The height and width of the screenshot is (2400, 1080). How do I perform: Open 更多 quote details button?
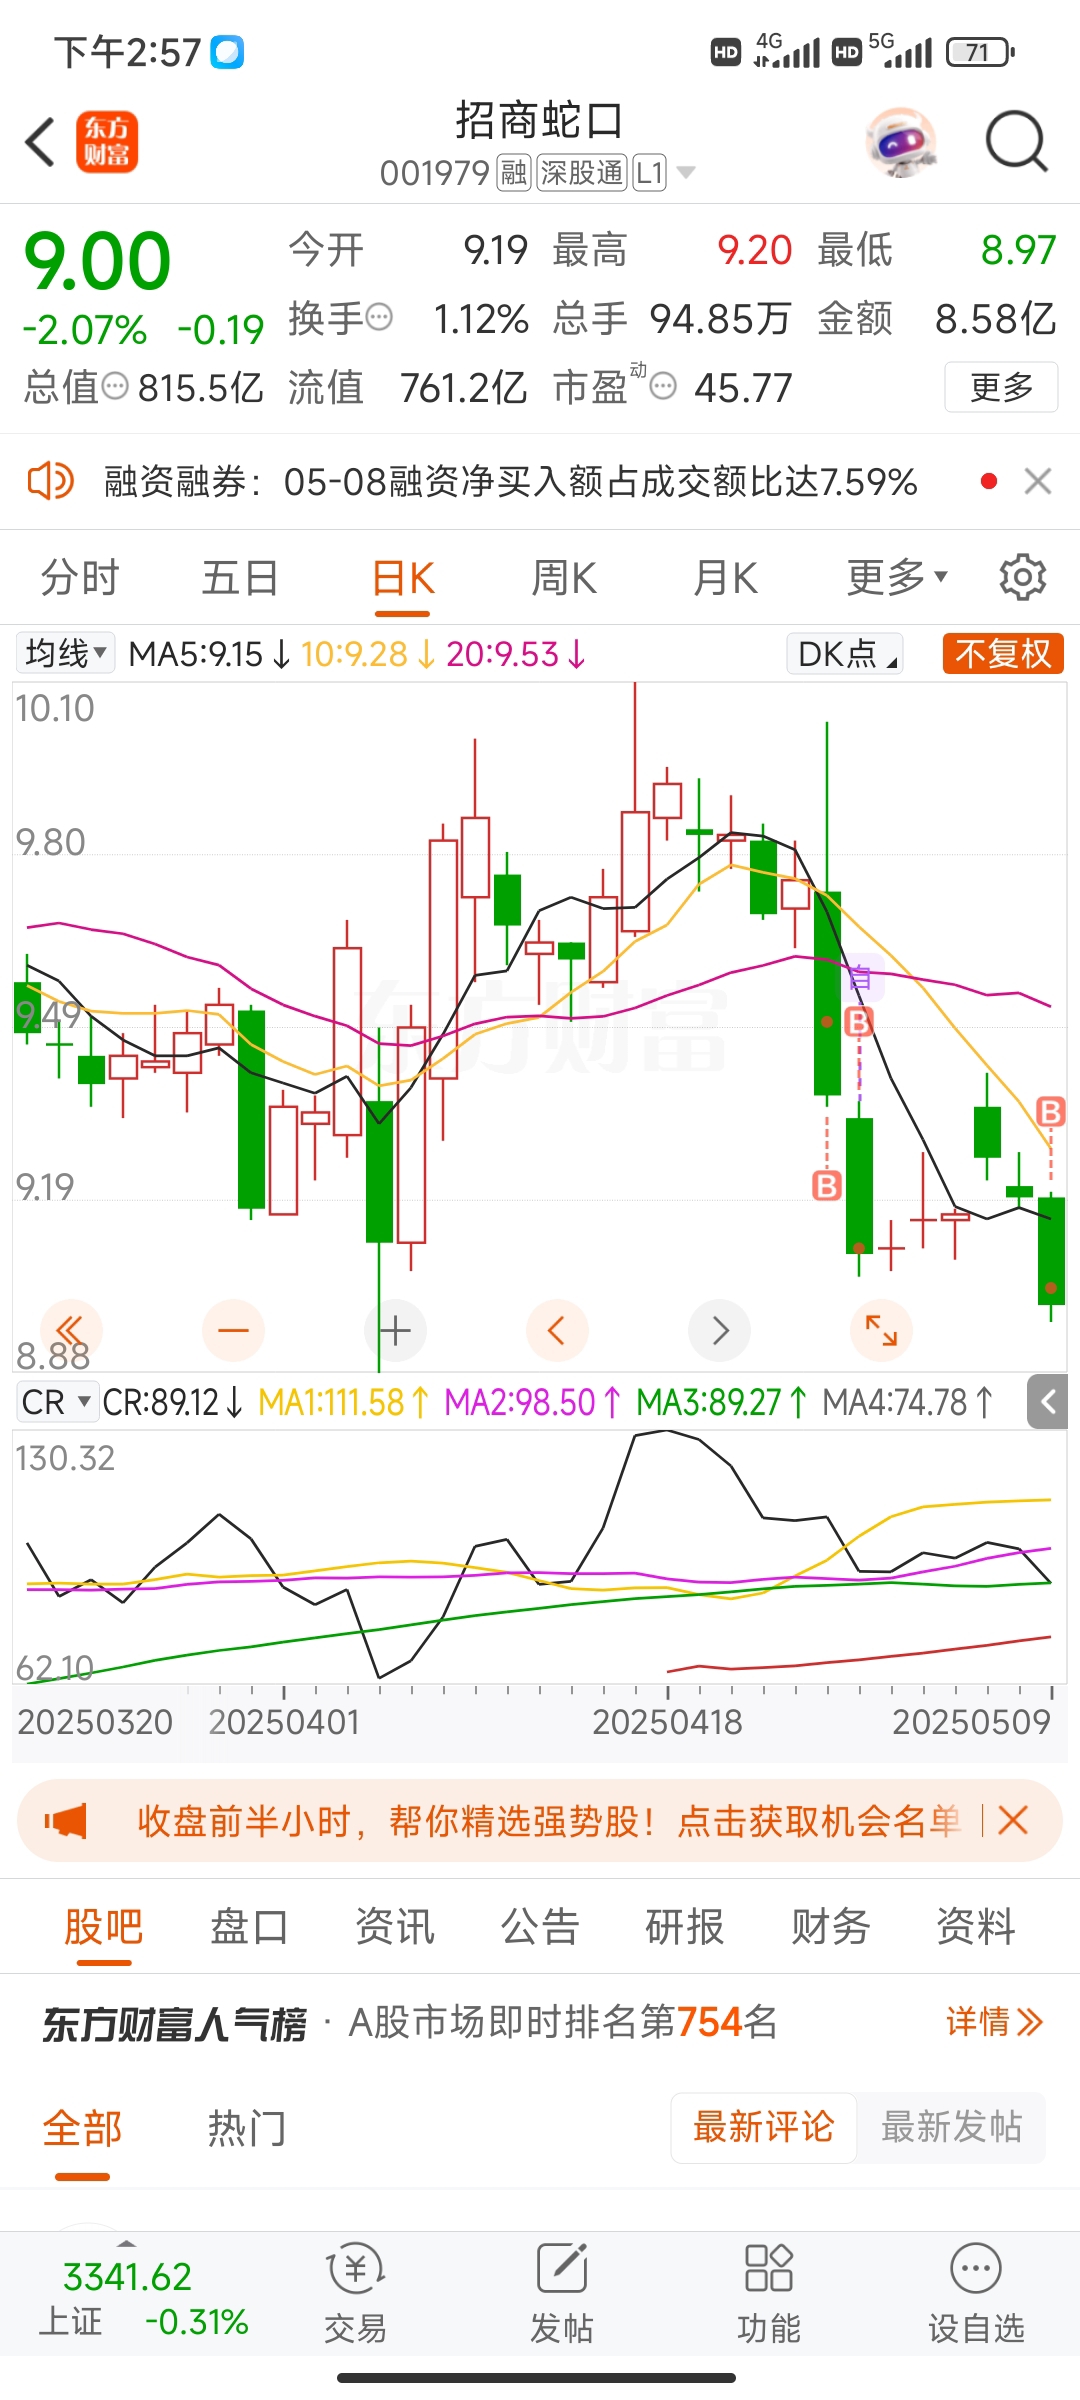pos(1001,387)
